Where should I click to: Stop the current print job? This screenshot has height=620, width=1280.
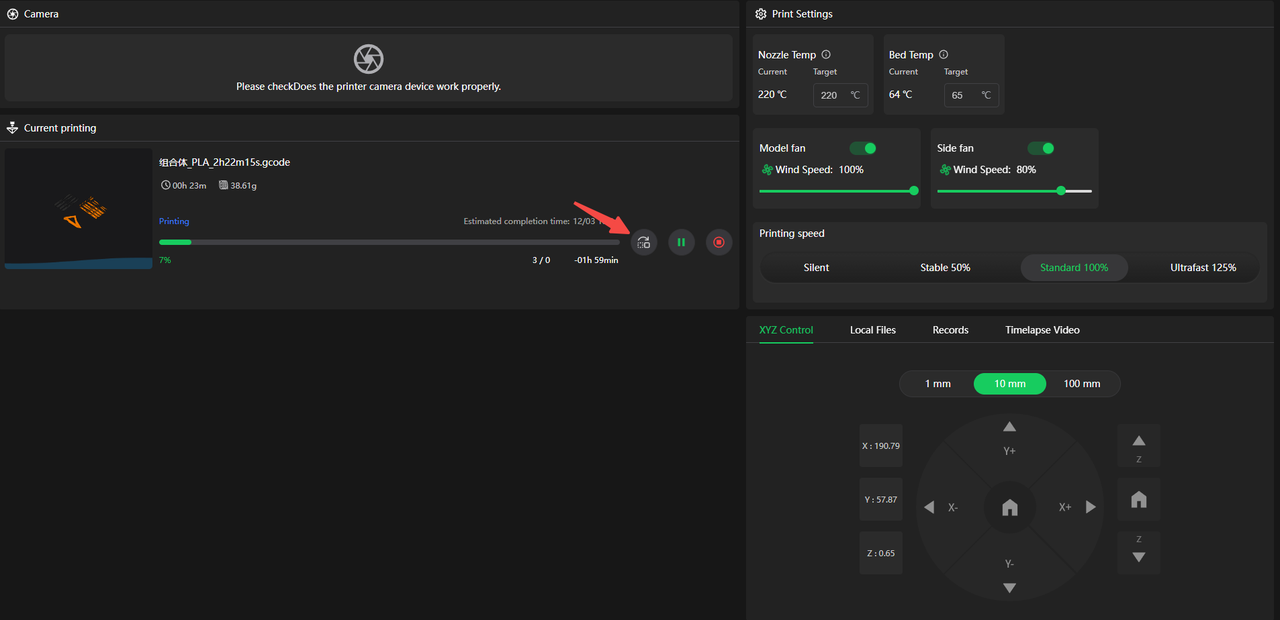coord(719,242)
